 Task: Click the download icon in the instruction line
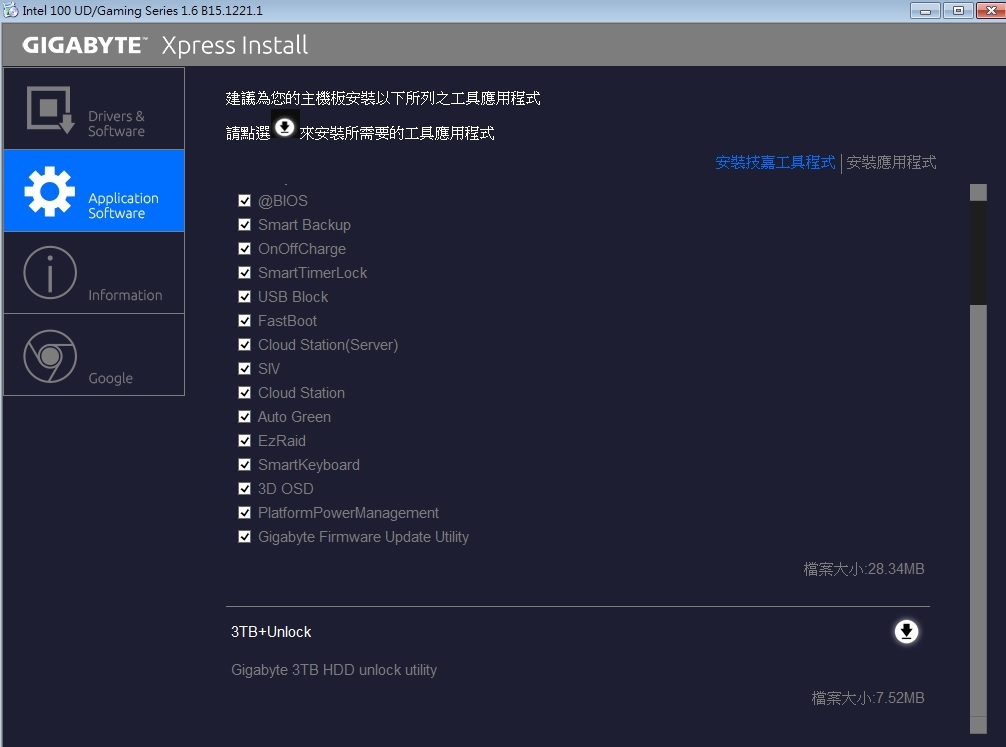[284, 128]
